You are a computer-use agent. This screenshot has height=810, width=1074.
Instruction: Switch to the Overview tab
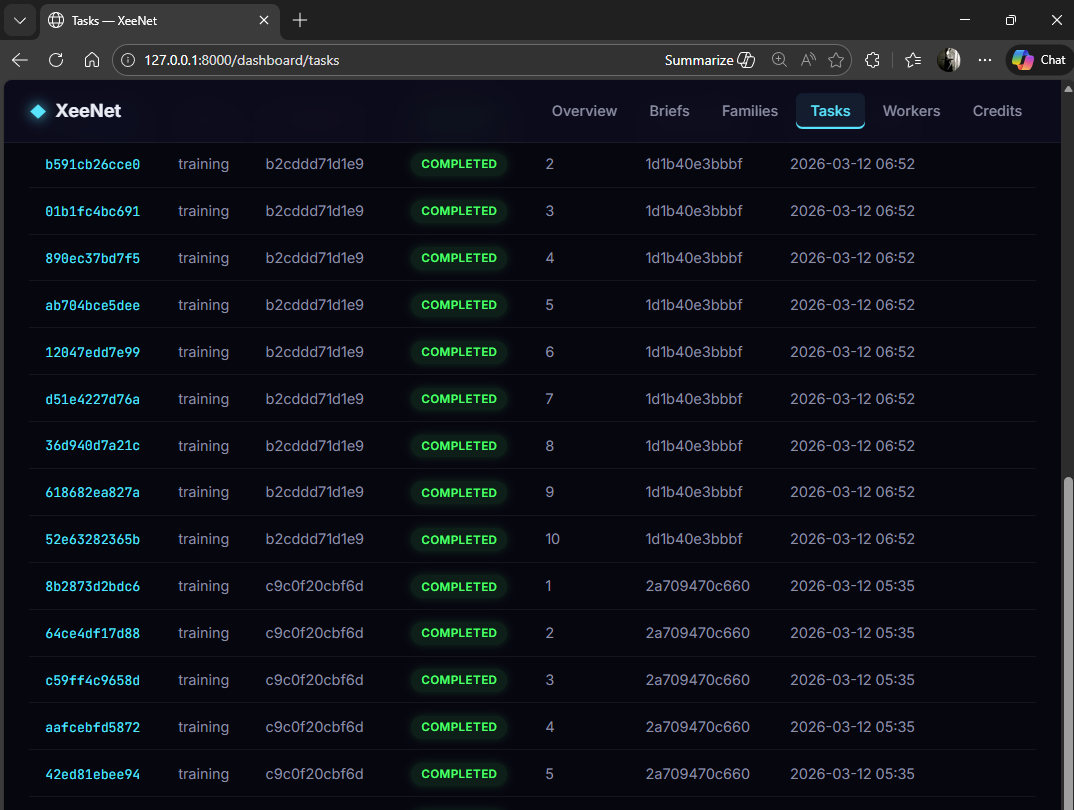pos(584,111)
